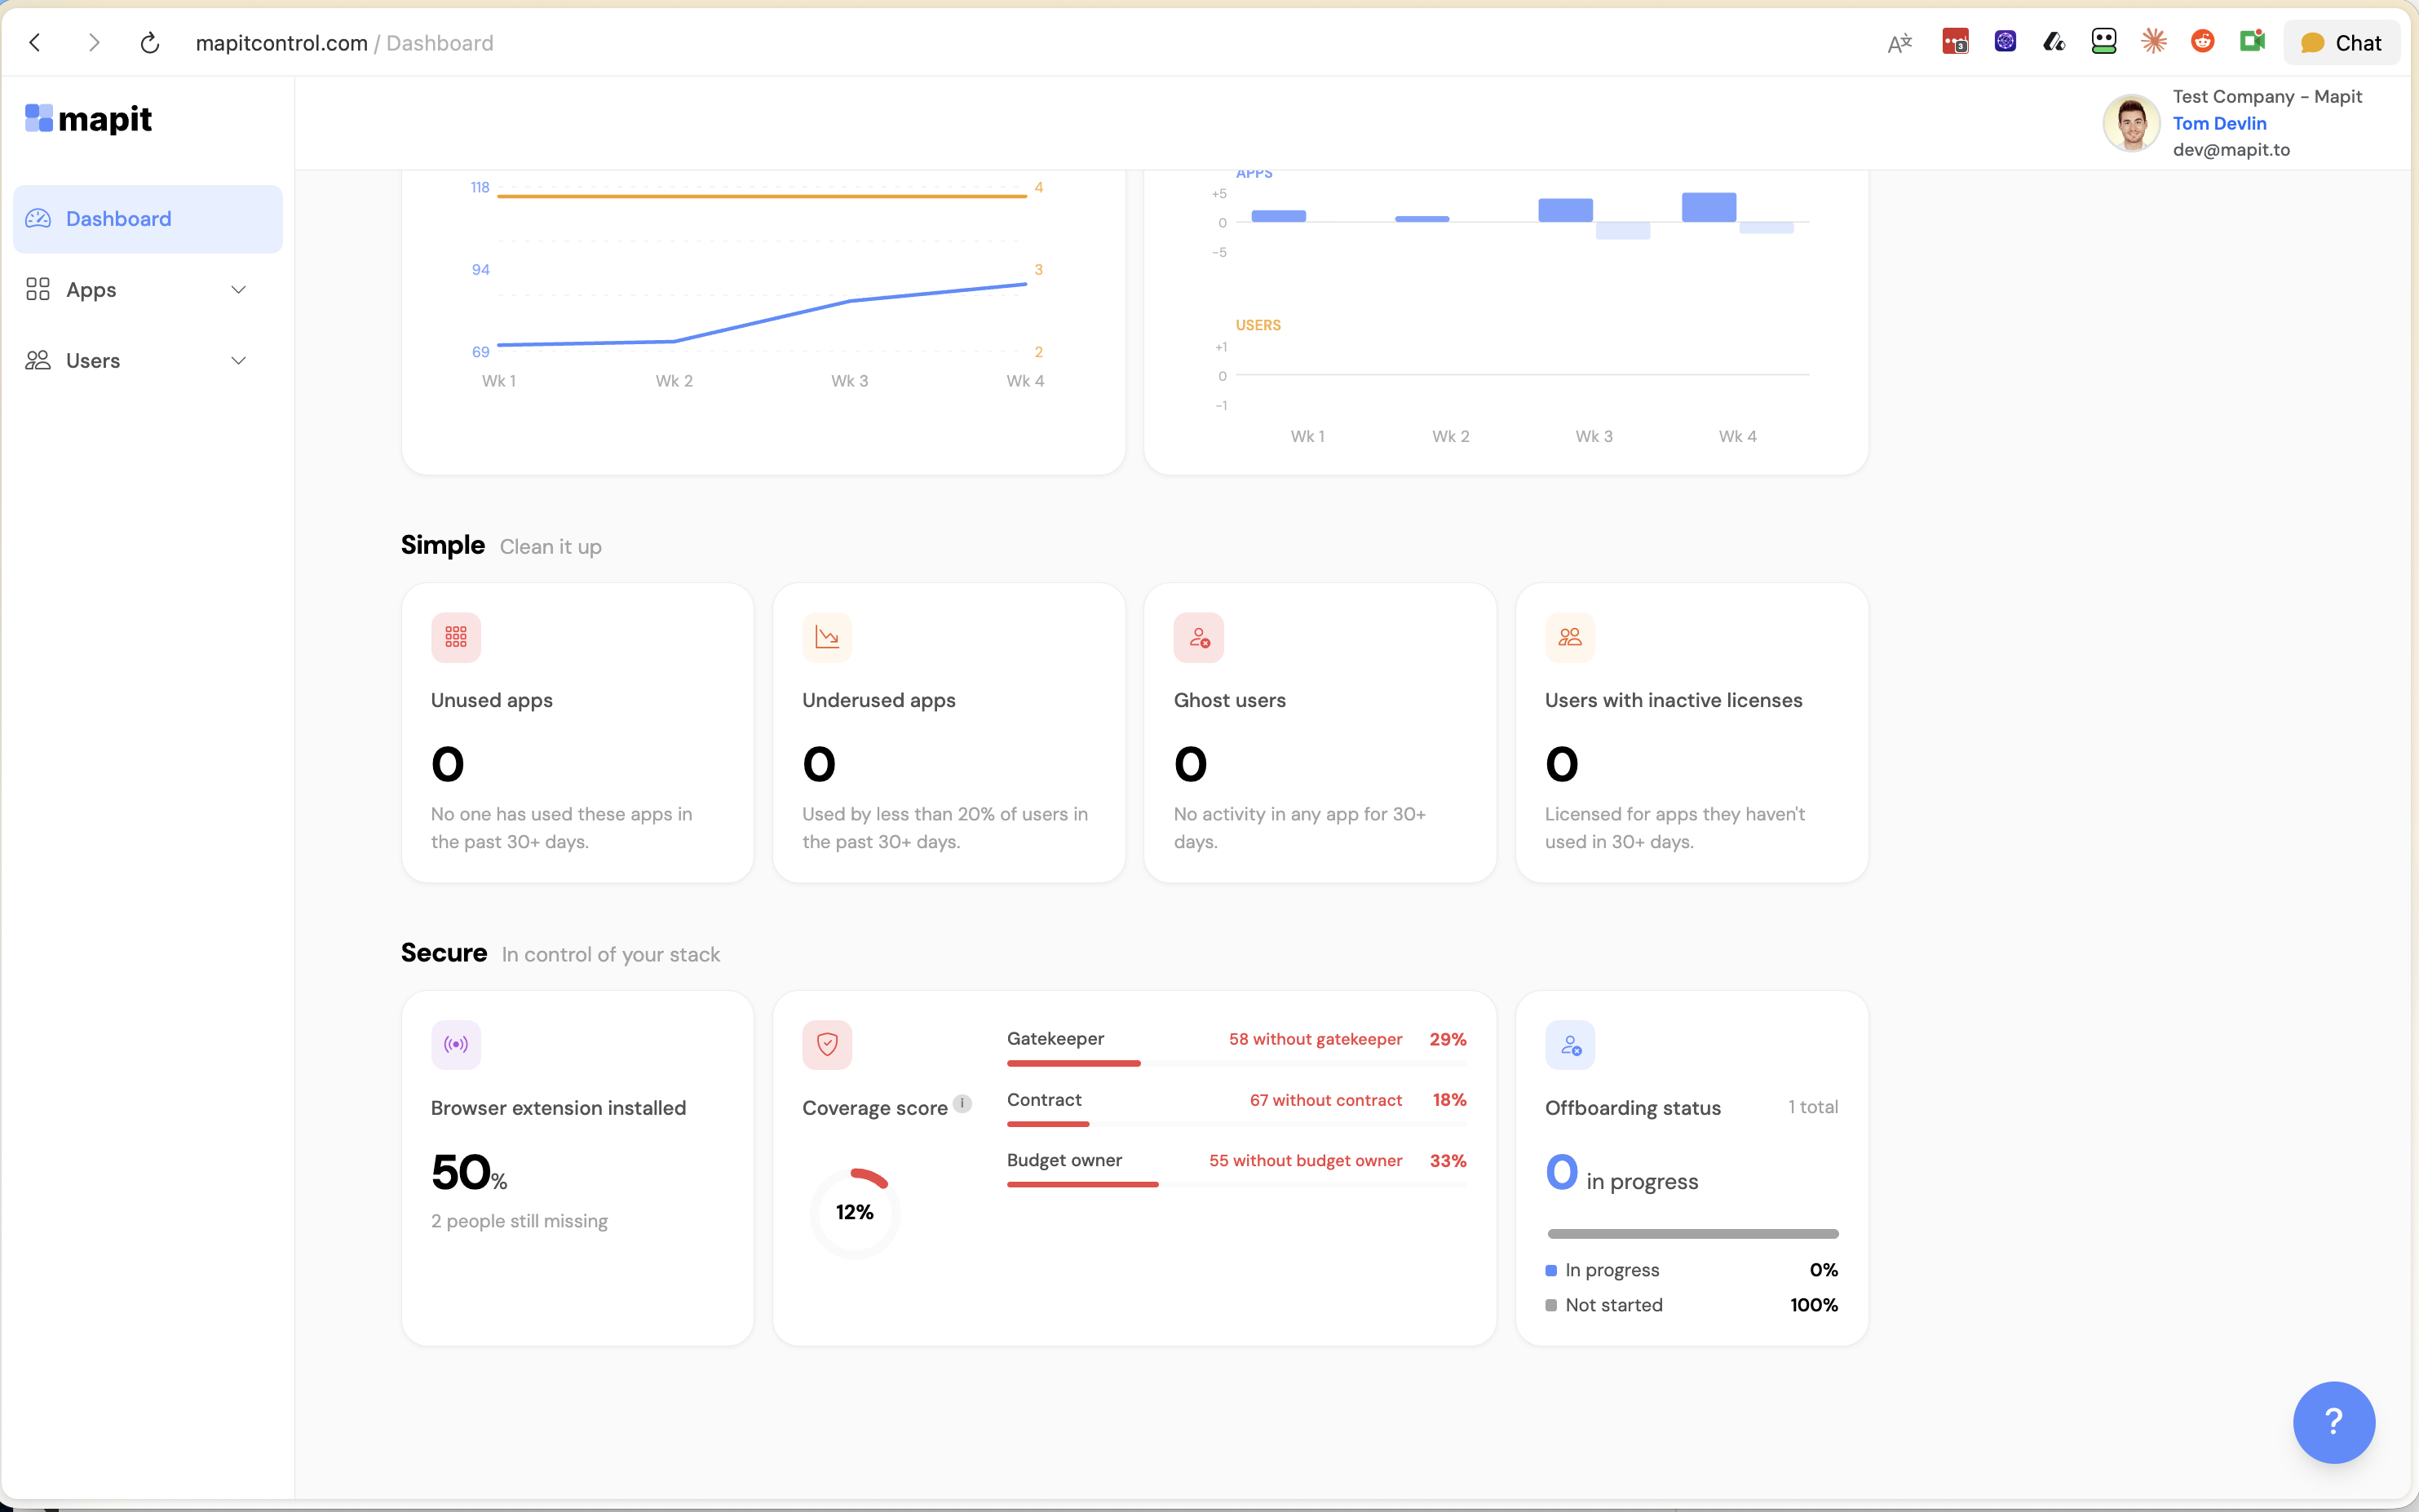
Task: Click the Underused apps chart icon
Action: (827, 637)
